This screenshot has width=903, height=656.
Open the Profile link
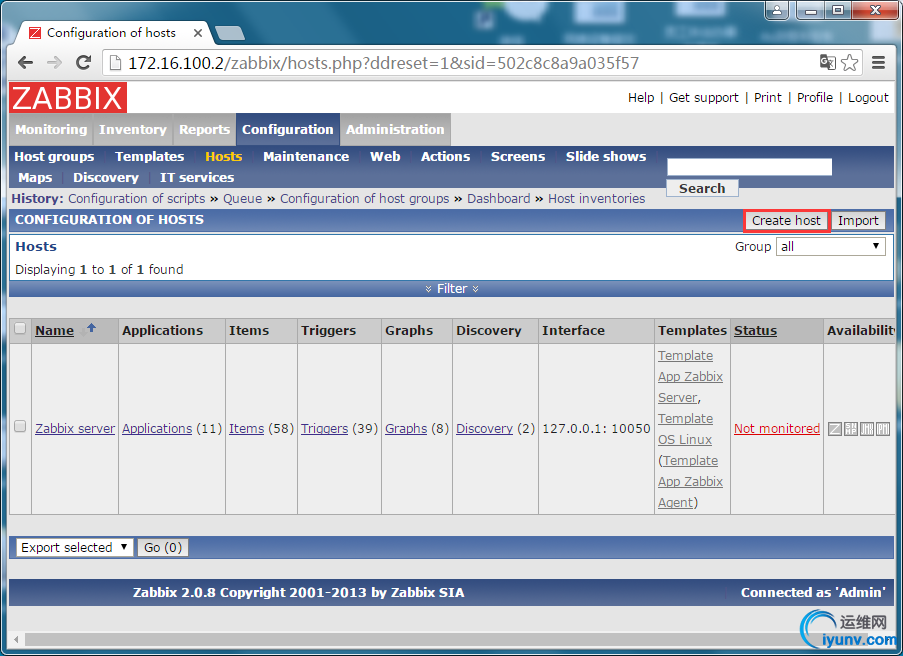click(815, 97)
